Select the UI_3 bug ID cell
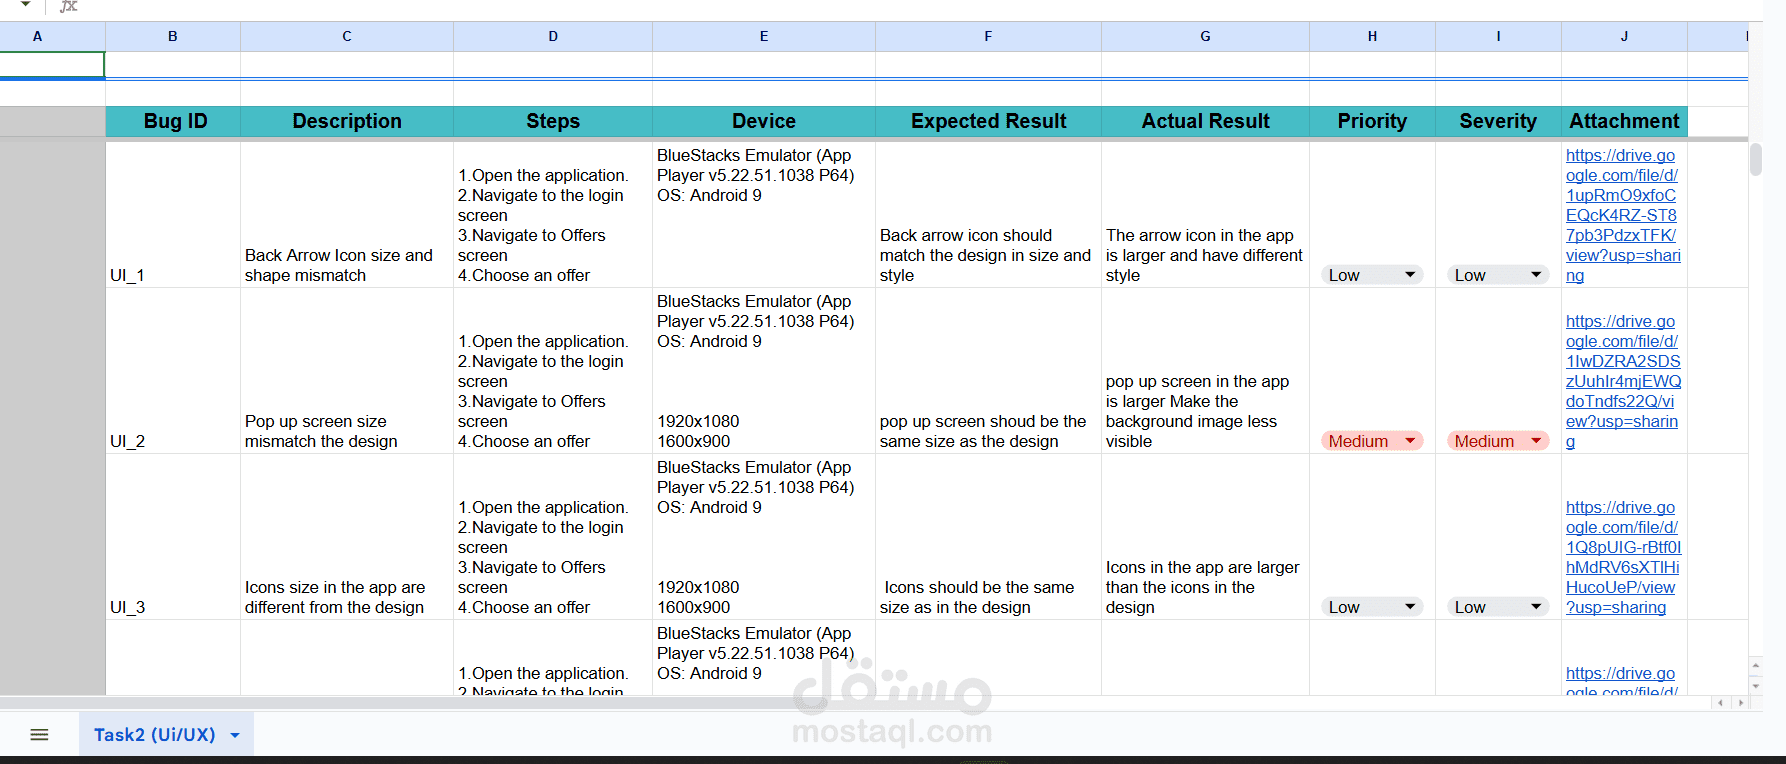Screen dimensions: 1786x764 [x=173, y=537]
